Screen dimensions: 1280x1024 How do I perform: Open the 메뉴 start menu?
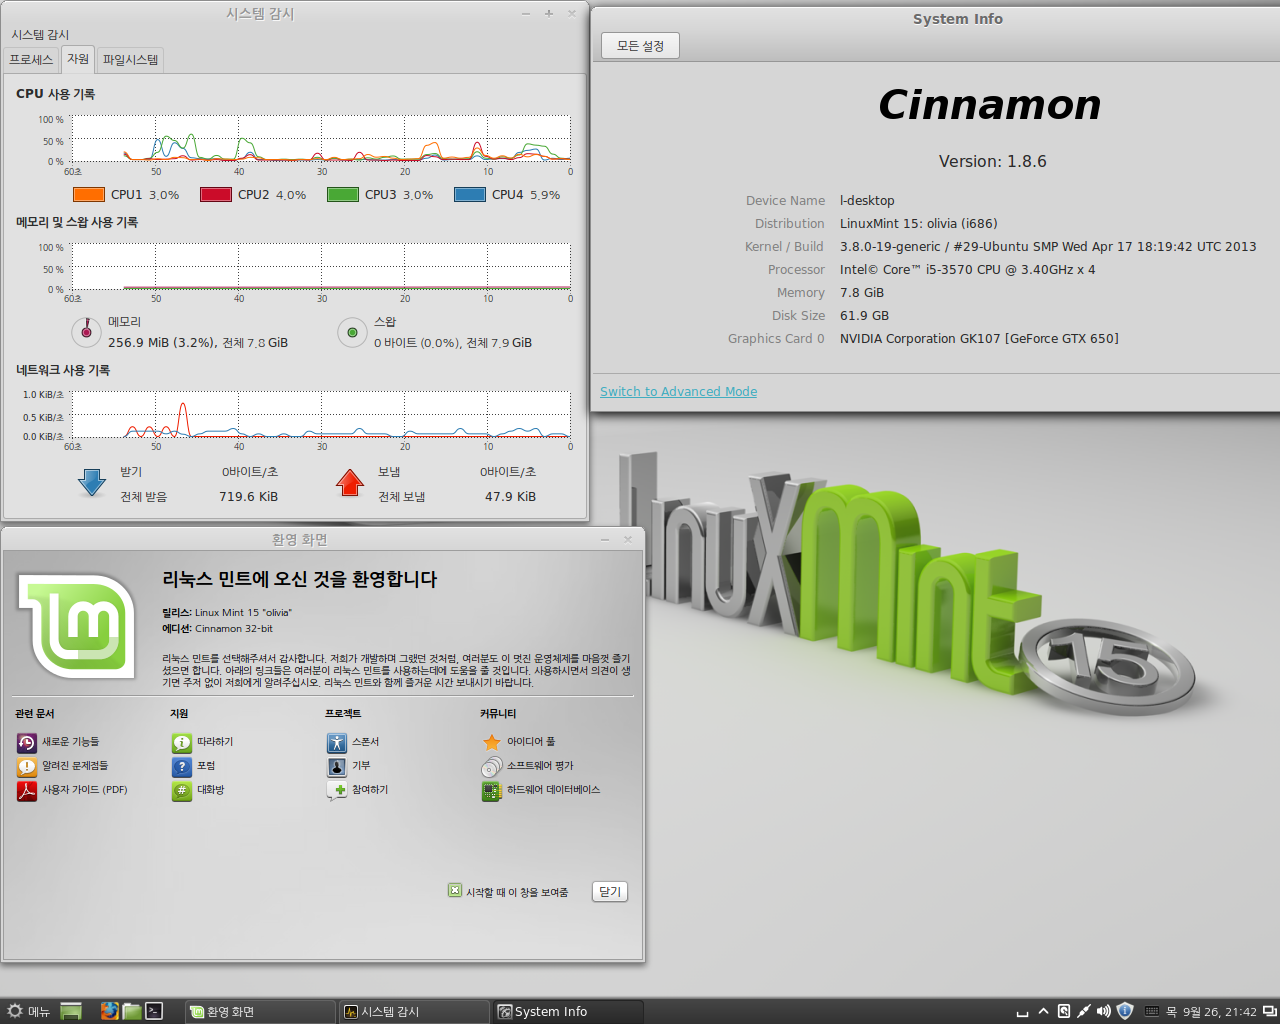click(x=28, y=1011)
